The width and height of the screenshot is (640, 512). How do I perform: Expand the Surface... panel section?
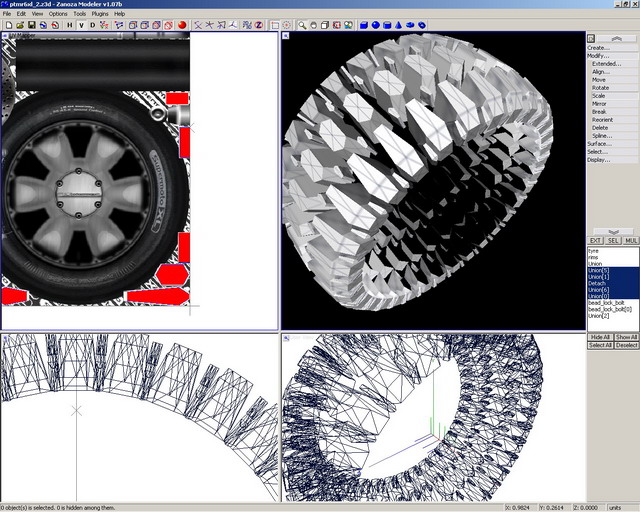598,143
